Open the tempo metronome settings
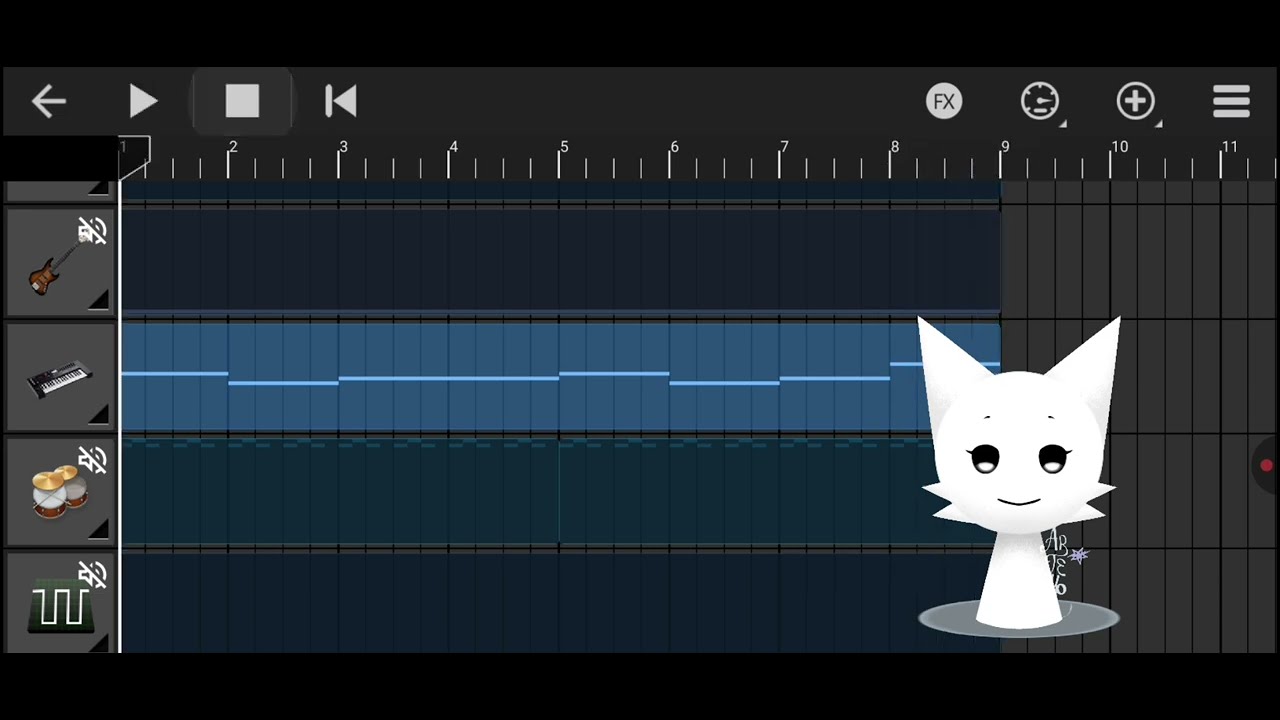The width and height of the screenshot is (1280, 720). (x=1040, y=101)
